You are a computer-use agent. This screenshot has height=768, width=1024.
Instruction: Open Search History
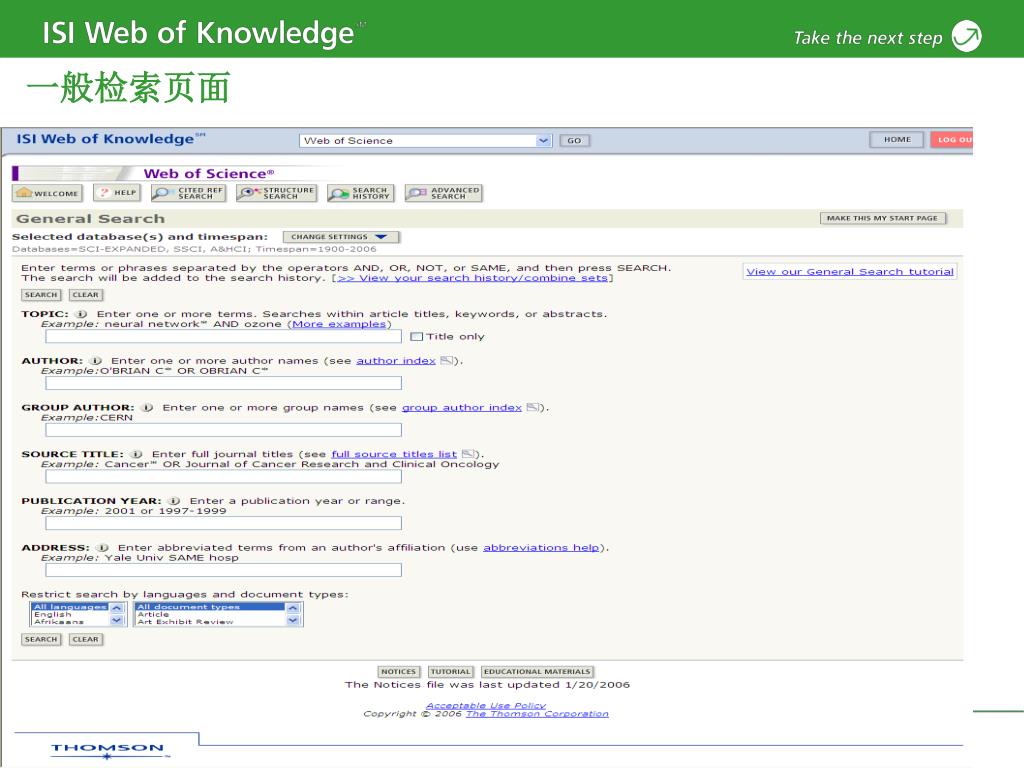[360, 193]
